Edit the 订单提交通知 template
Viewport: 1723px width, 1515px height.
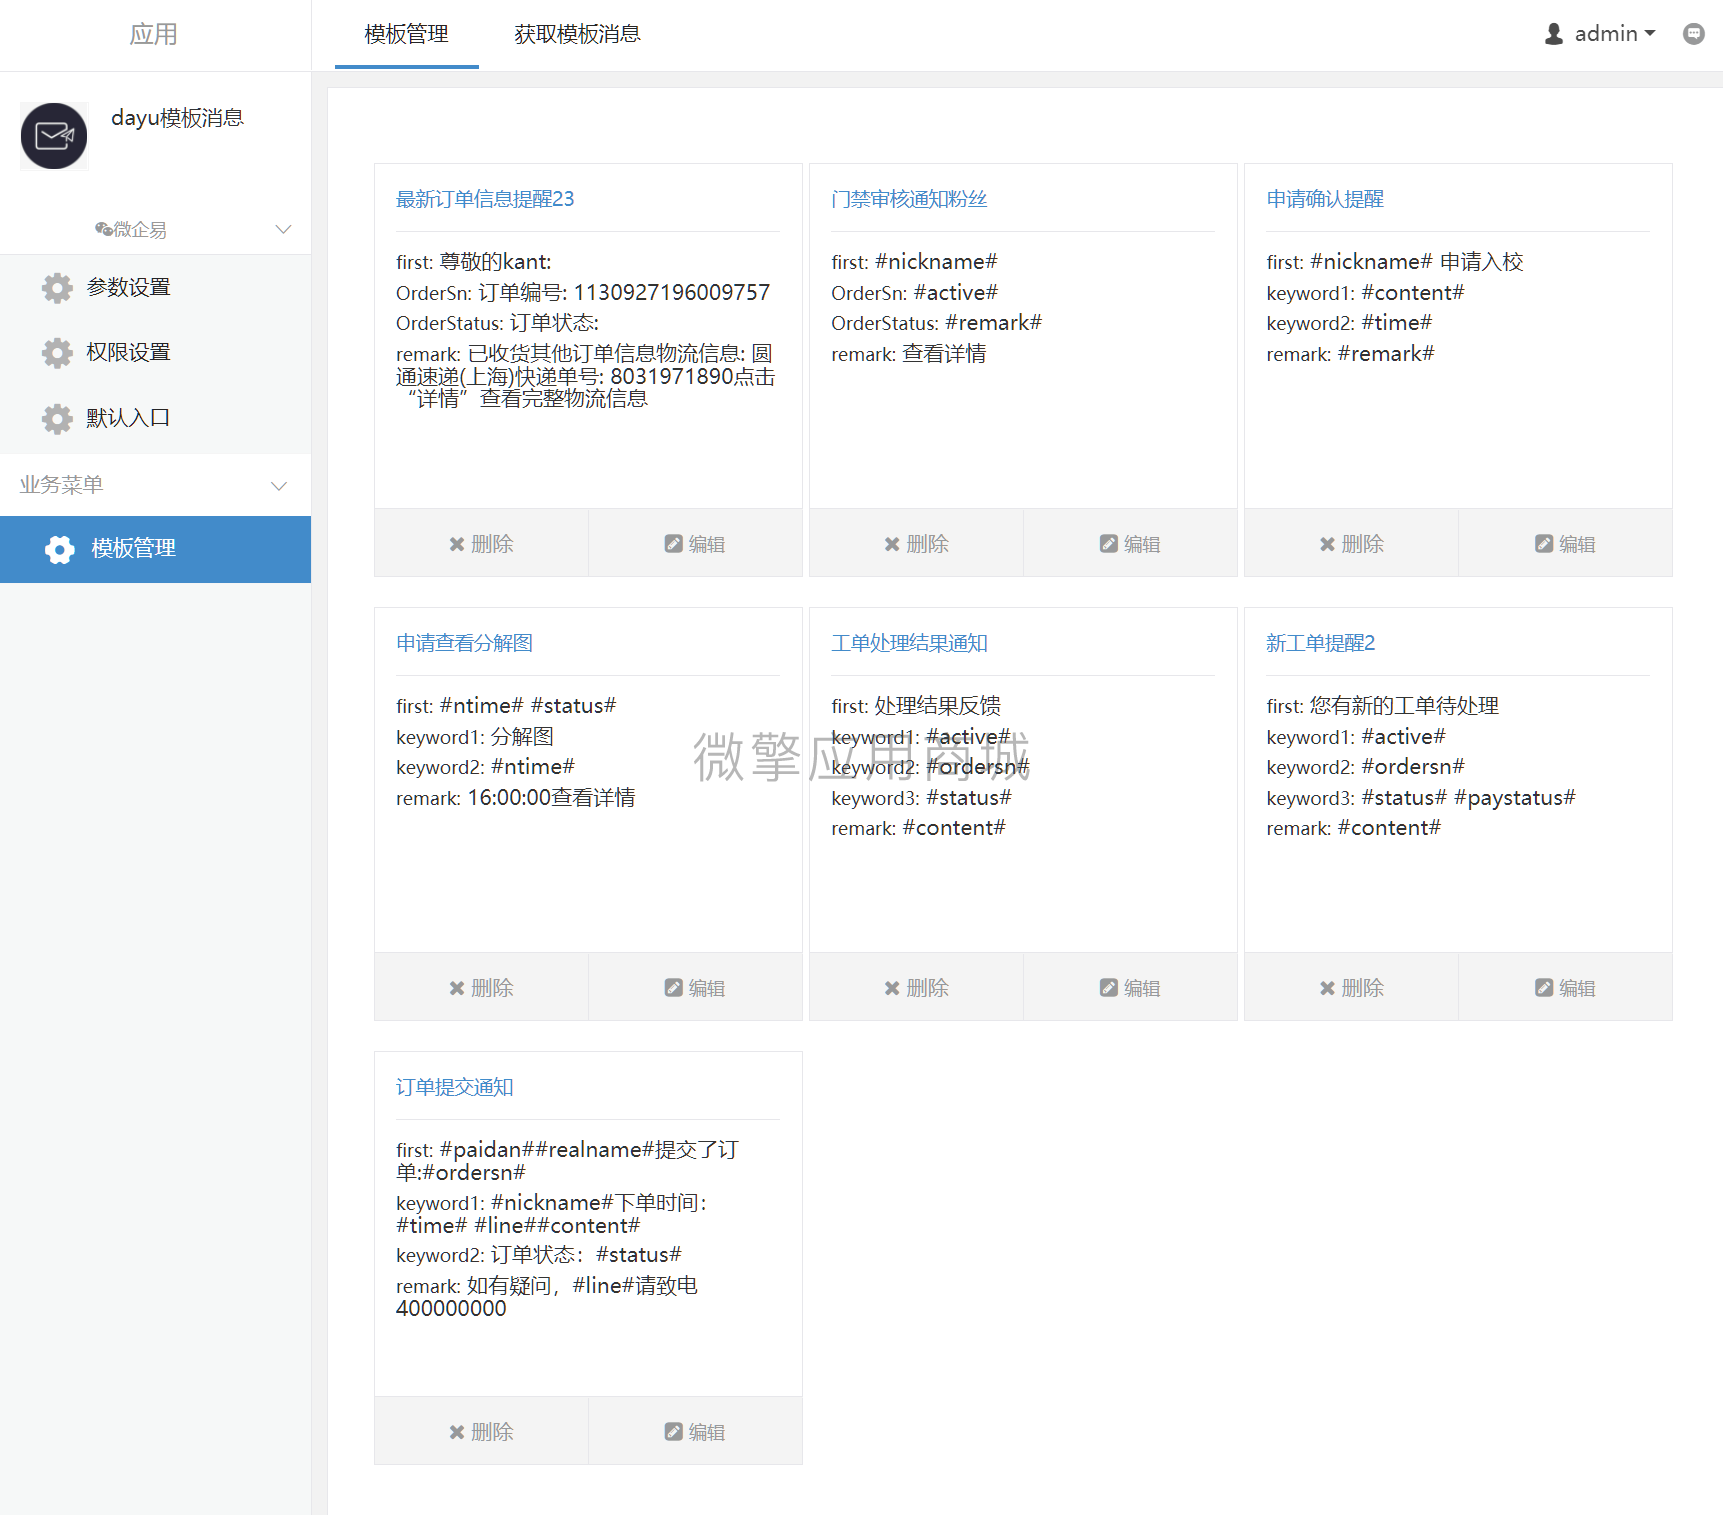coord(695,1431)
